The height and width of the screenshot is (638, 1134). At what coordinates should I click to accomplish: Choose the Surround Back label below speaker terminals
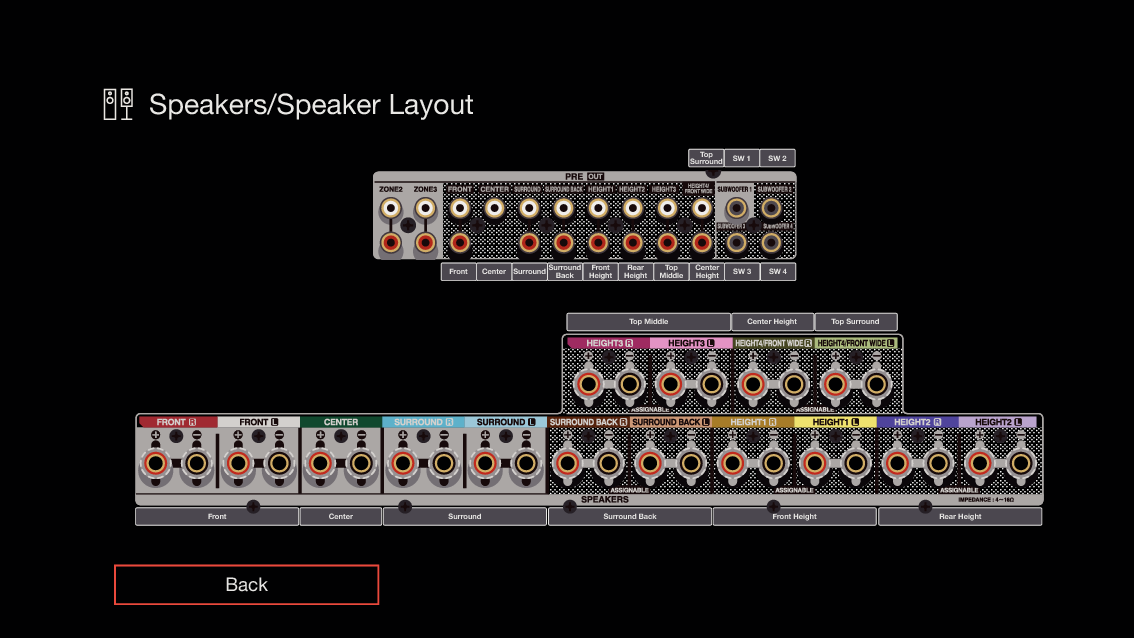click(x=629, y=517)
